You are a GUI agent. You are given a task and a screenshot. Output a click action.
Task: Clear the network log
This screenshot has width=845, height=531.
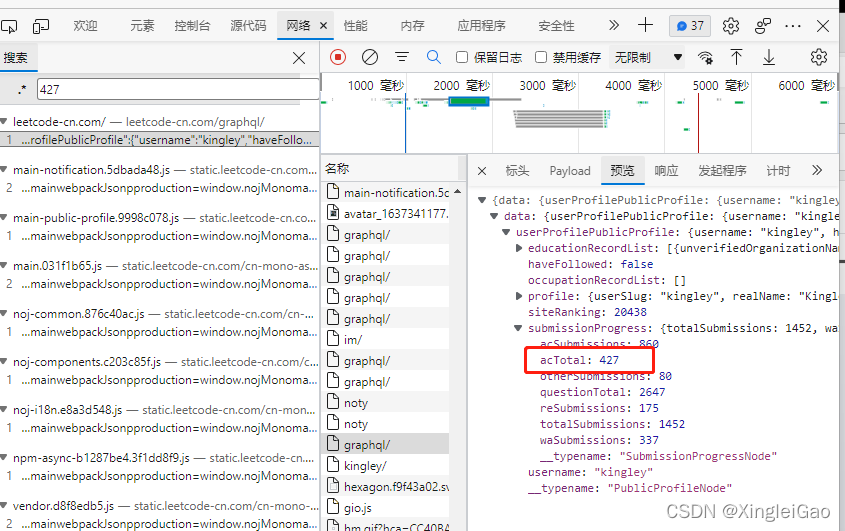click(370, 57)
